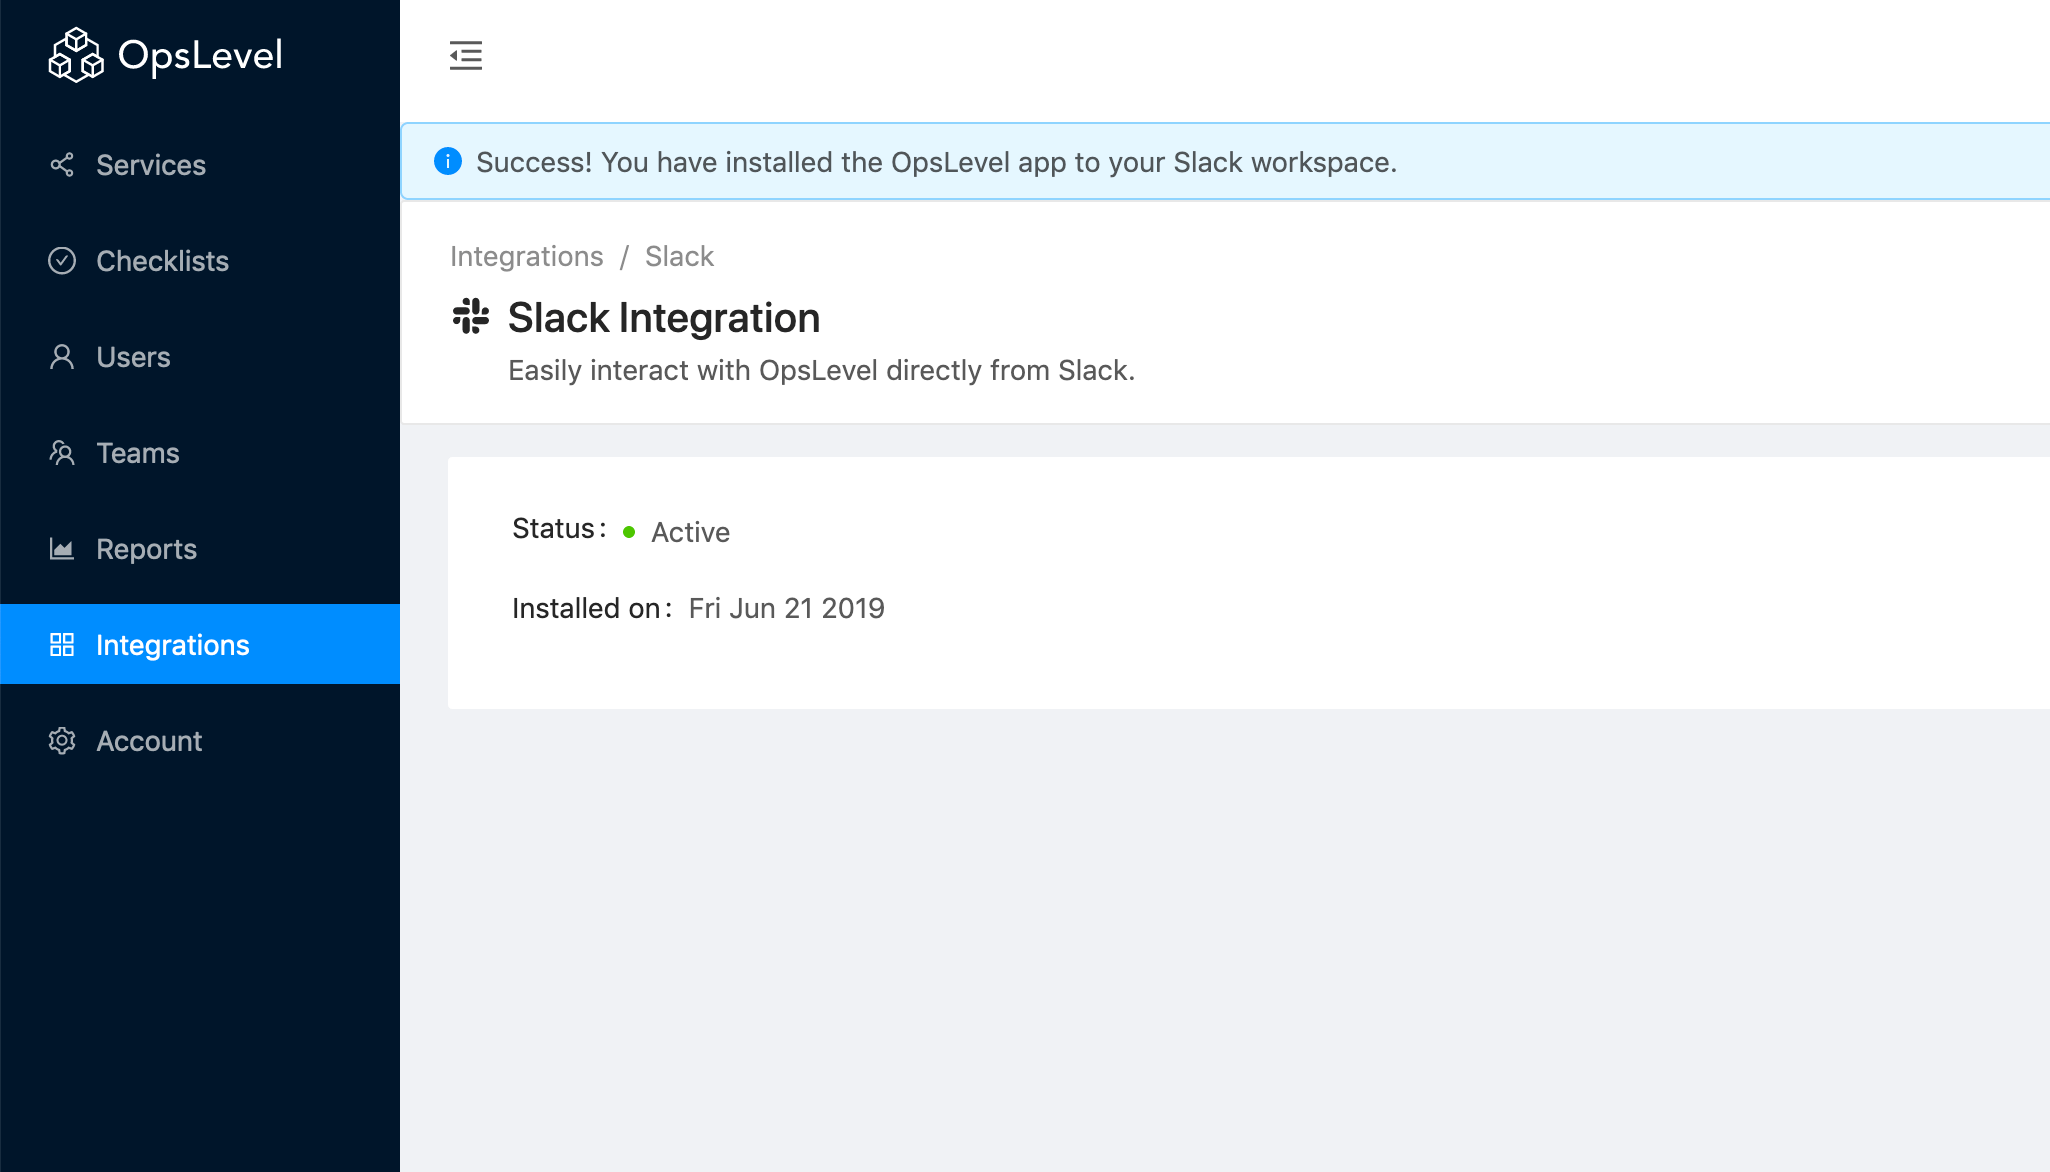Open the Services menu item
Screen dimensions: 2050x1172
click(x=200, y=164)
